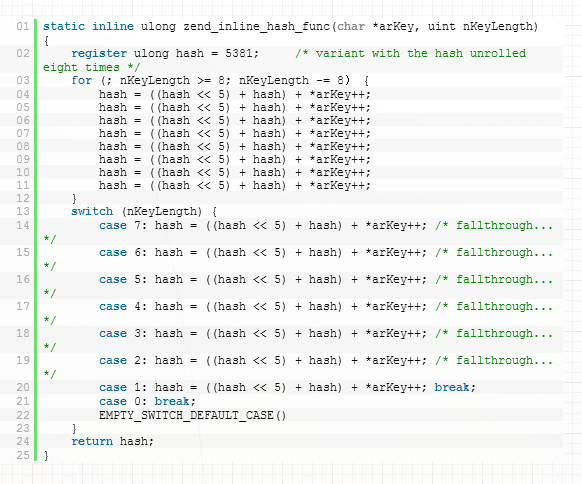Image resolution: width=582 pixels, height=484 pixels.
Task: Click the 'inline' keyword on line 01
Action: (x=113, y=26)
